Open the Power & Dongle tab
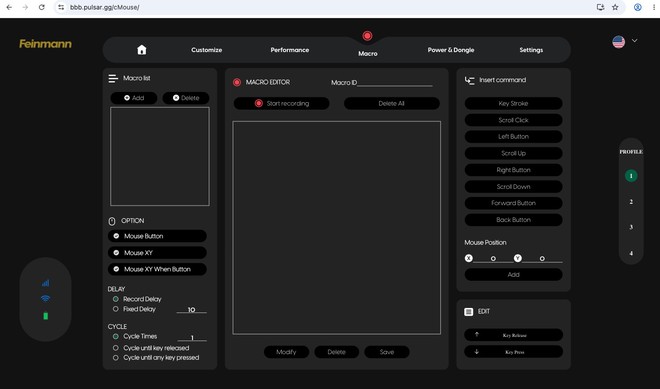660x389 pixels. 451,50
